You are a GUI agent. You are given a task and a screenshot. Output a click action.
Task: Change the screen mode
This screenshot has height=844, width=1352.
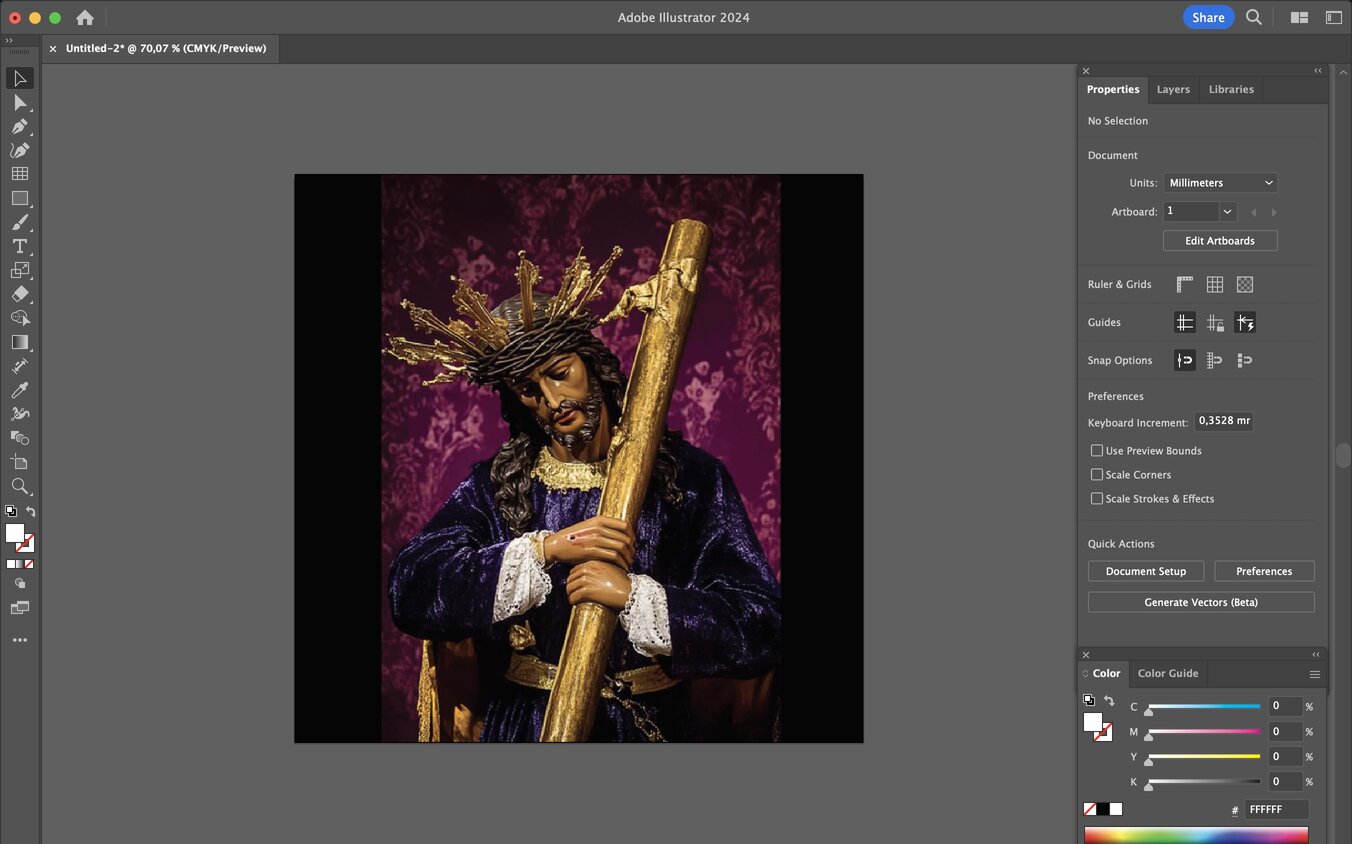coord(20,607)
